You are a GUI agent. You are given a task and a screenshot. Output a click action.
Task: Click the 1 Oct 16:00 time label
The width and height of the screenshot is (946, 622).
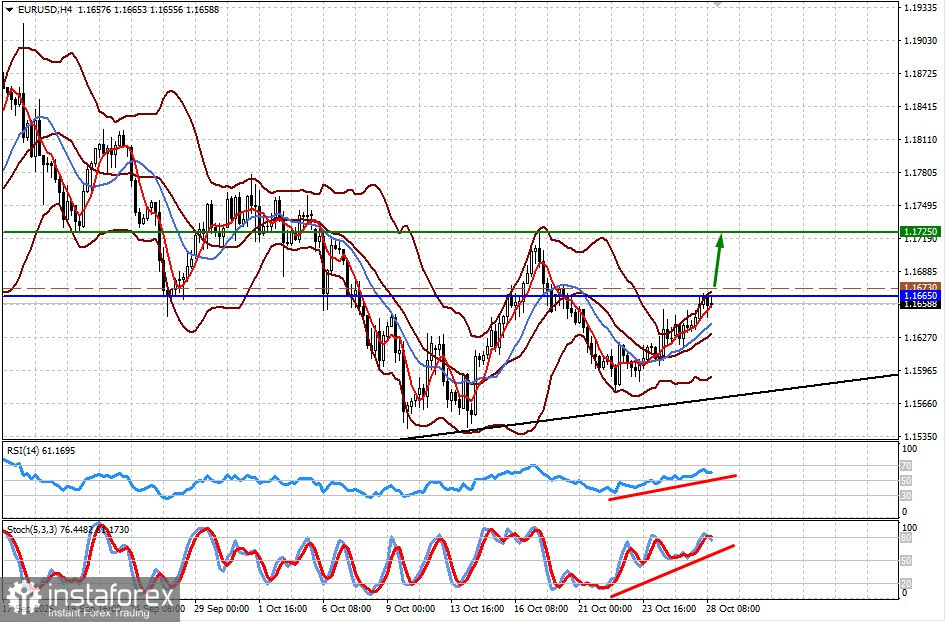(283, 609)
